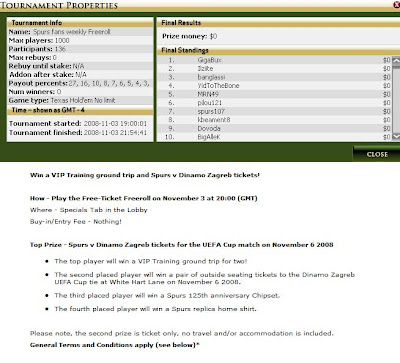The image size is (400, 363).
Task: Click the third placed player Chipset bullet
Action: tap(167, 296)
